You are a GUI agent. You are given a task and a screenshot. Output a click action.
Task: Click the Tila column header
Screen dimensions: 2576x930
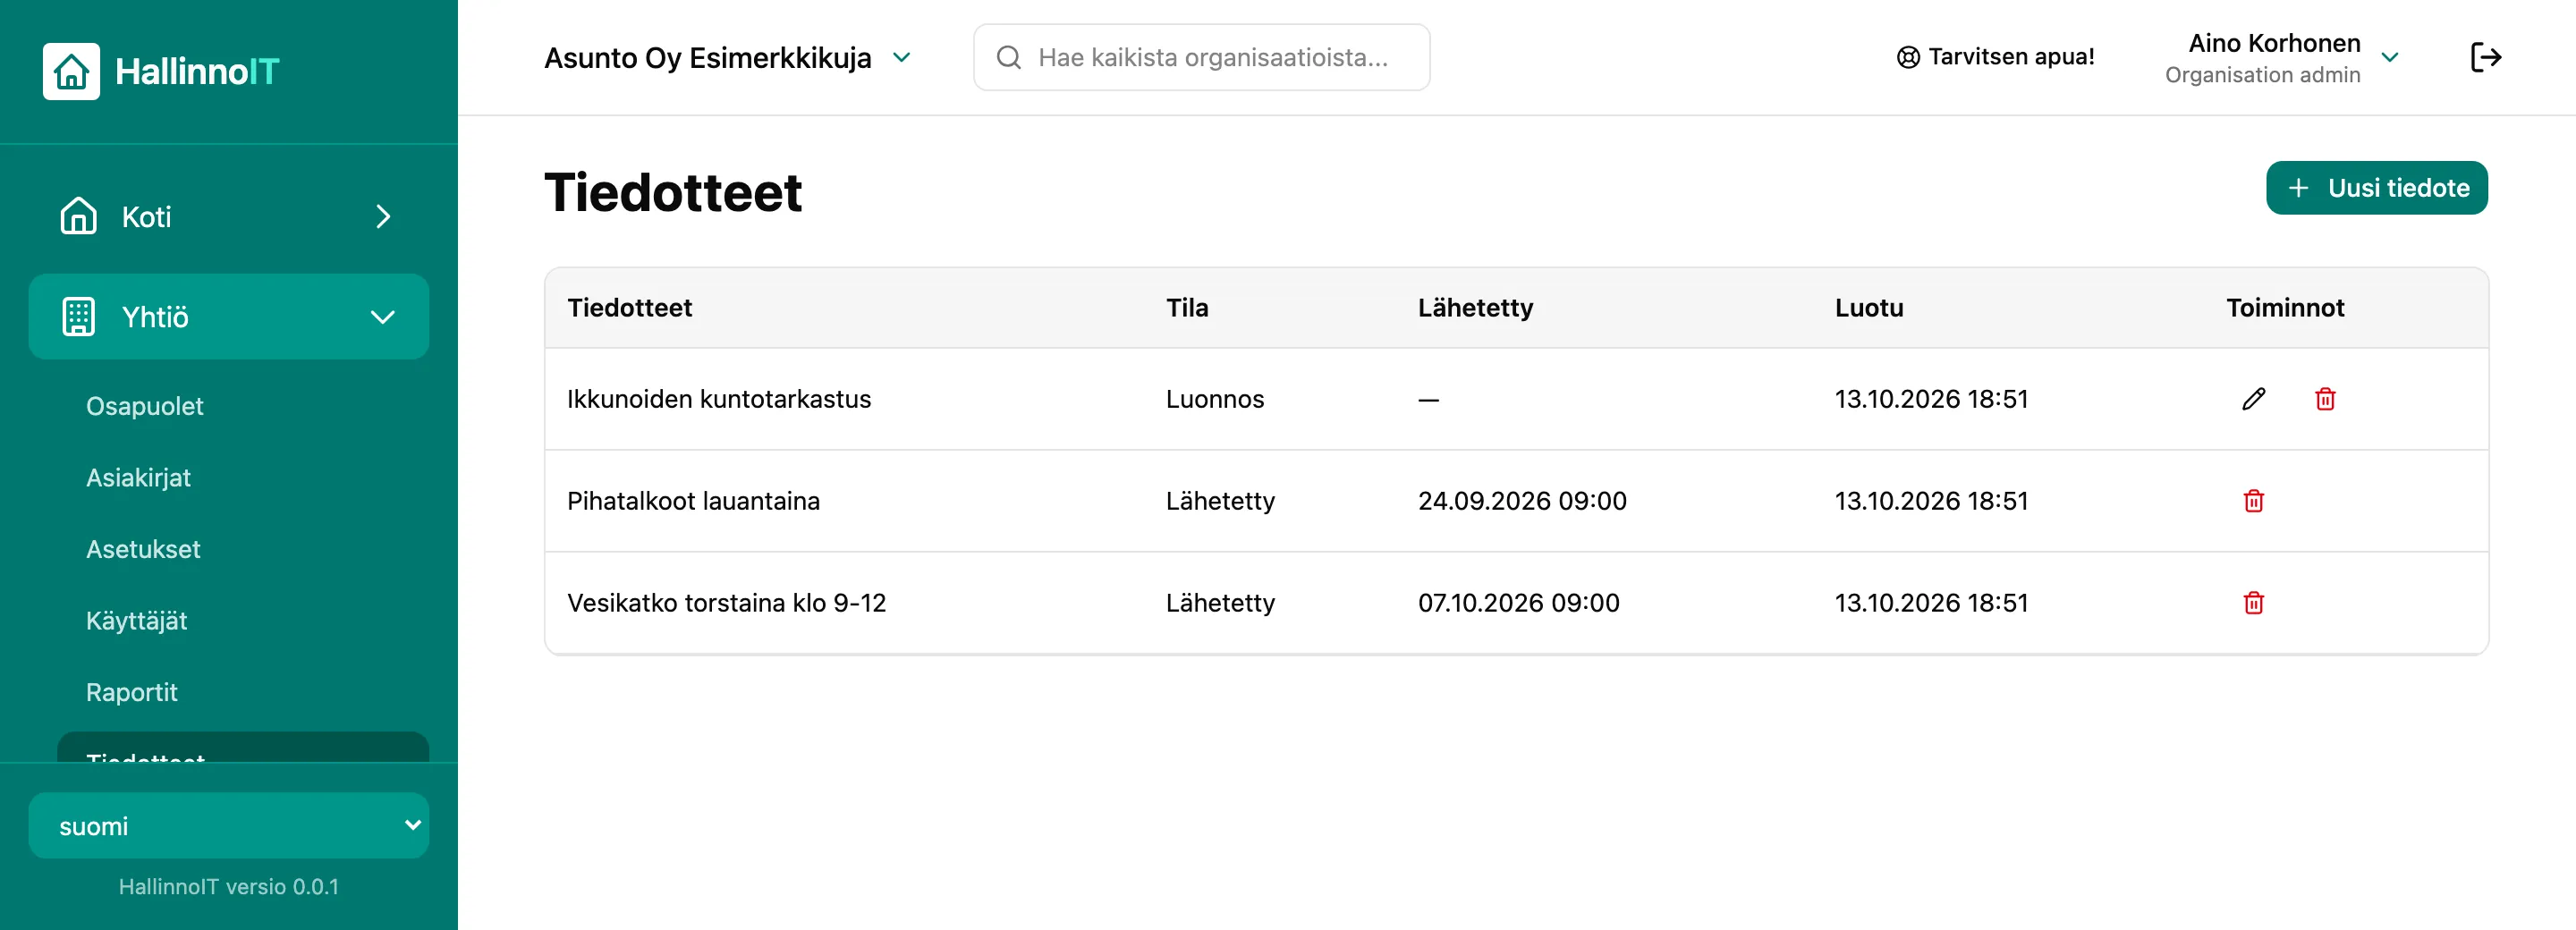tap(1187, 308)
